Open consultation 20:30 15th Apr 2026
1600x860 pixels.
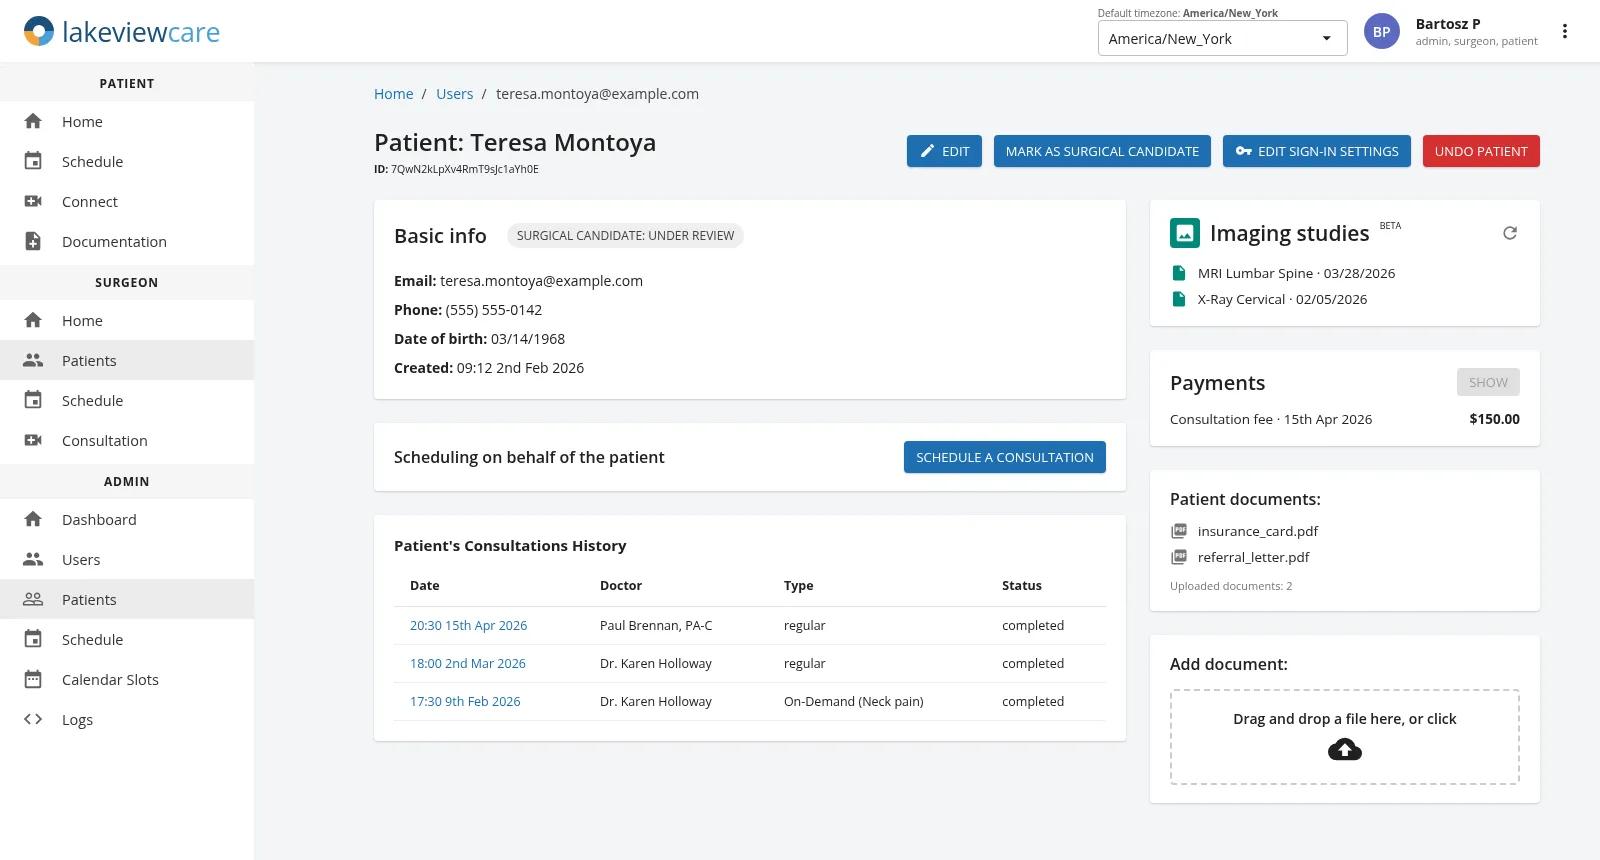point(468,625)
